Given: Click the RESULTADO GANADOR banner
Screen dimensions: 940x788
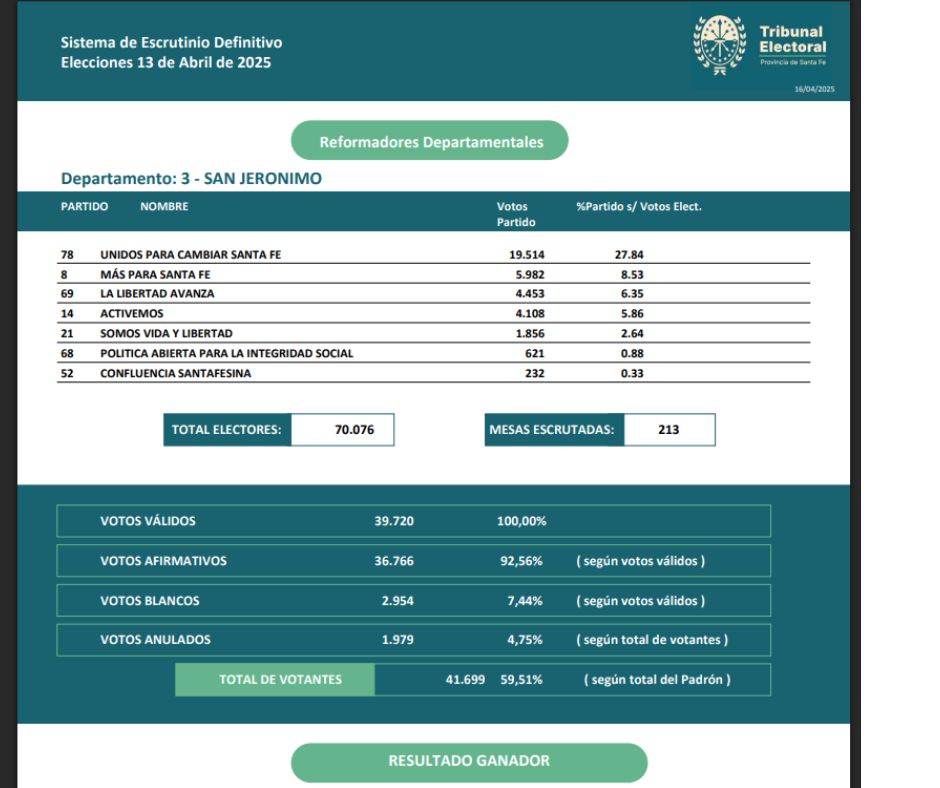Looking at the screenshot, I should [x=469, y=761].
